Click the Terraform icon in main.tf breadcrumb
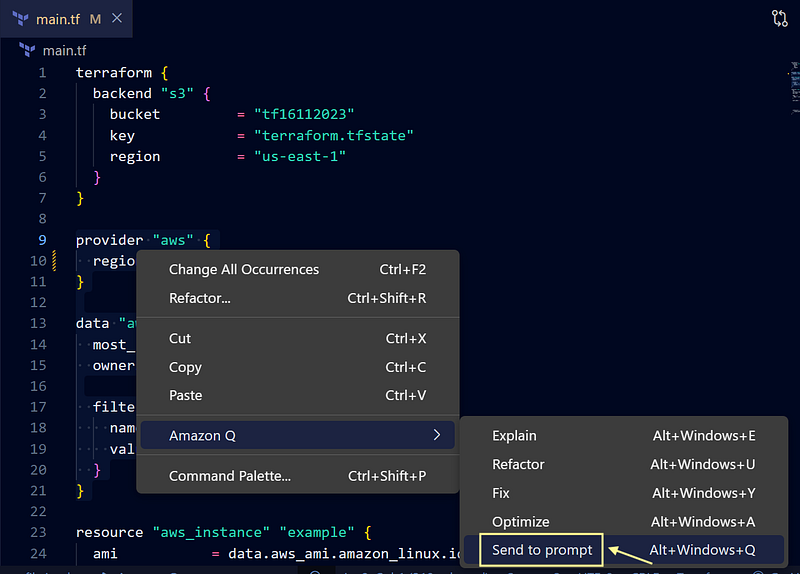The image size is (800, 574). [x=27, y=50]
